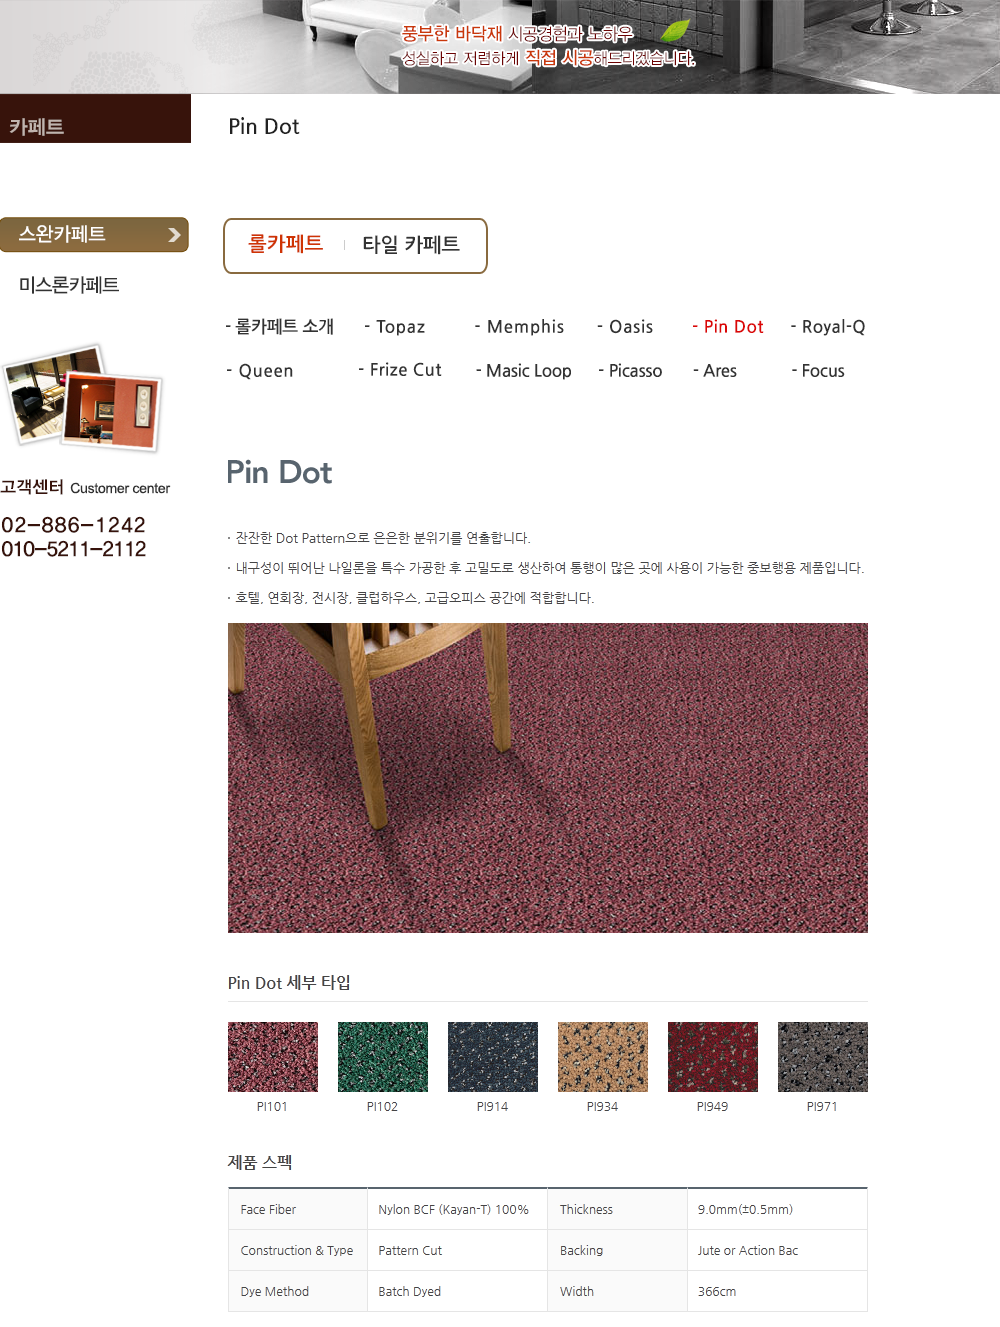Select the PI971 gray carpet swatch
The height and width of the screenshot is (1327, 1000).
(x=823, y=1057)
